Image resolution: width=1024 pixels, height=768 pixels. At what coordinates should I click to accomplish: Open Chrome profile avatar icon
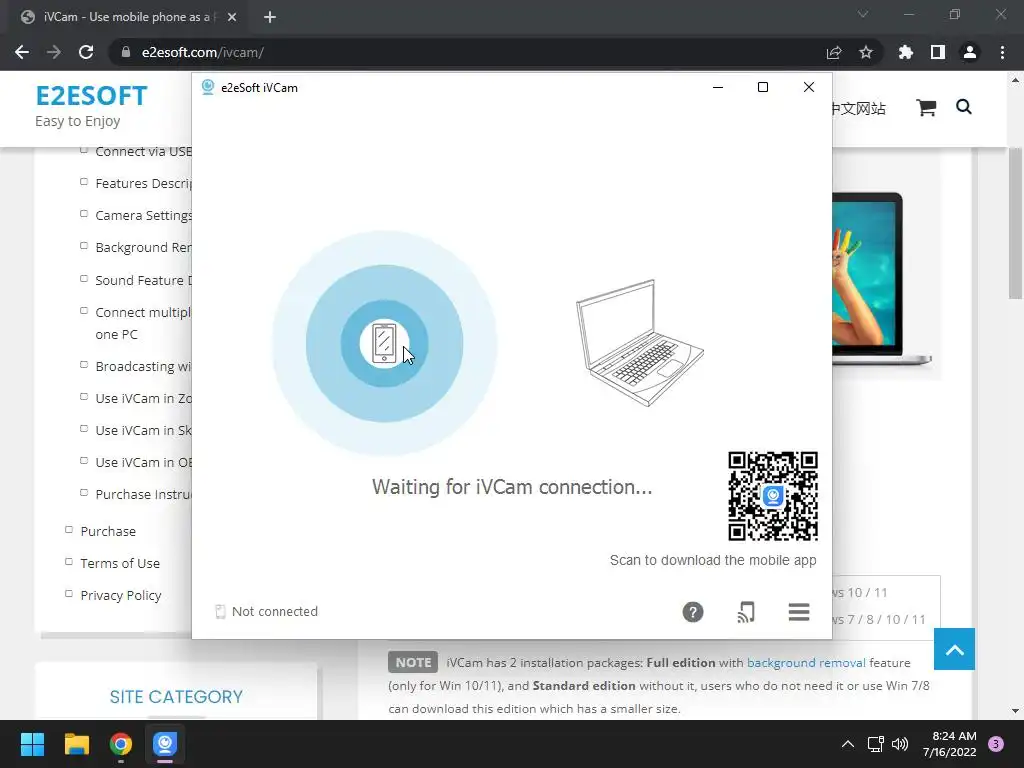pyautogui.click(x=970, y=52)
